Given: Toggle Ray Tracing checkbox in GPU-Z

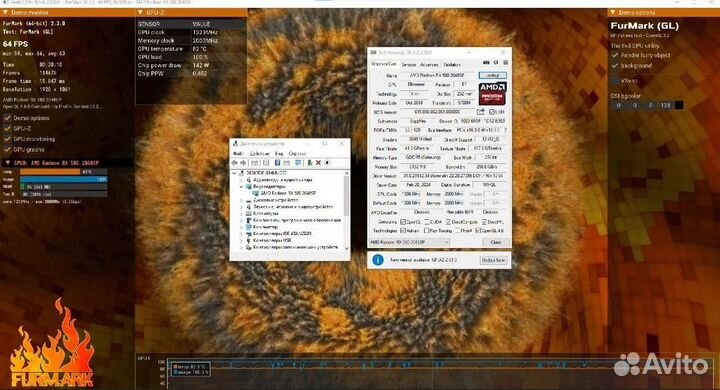Looking at the screenshot, I should [x=426, y=231].
